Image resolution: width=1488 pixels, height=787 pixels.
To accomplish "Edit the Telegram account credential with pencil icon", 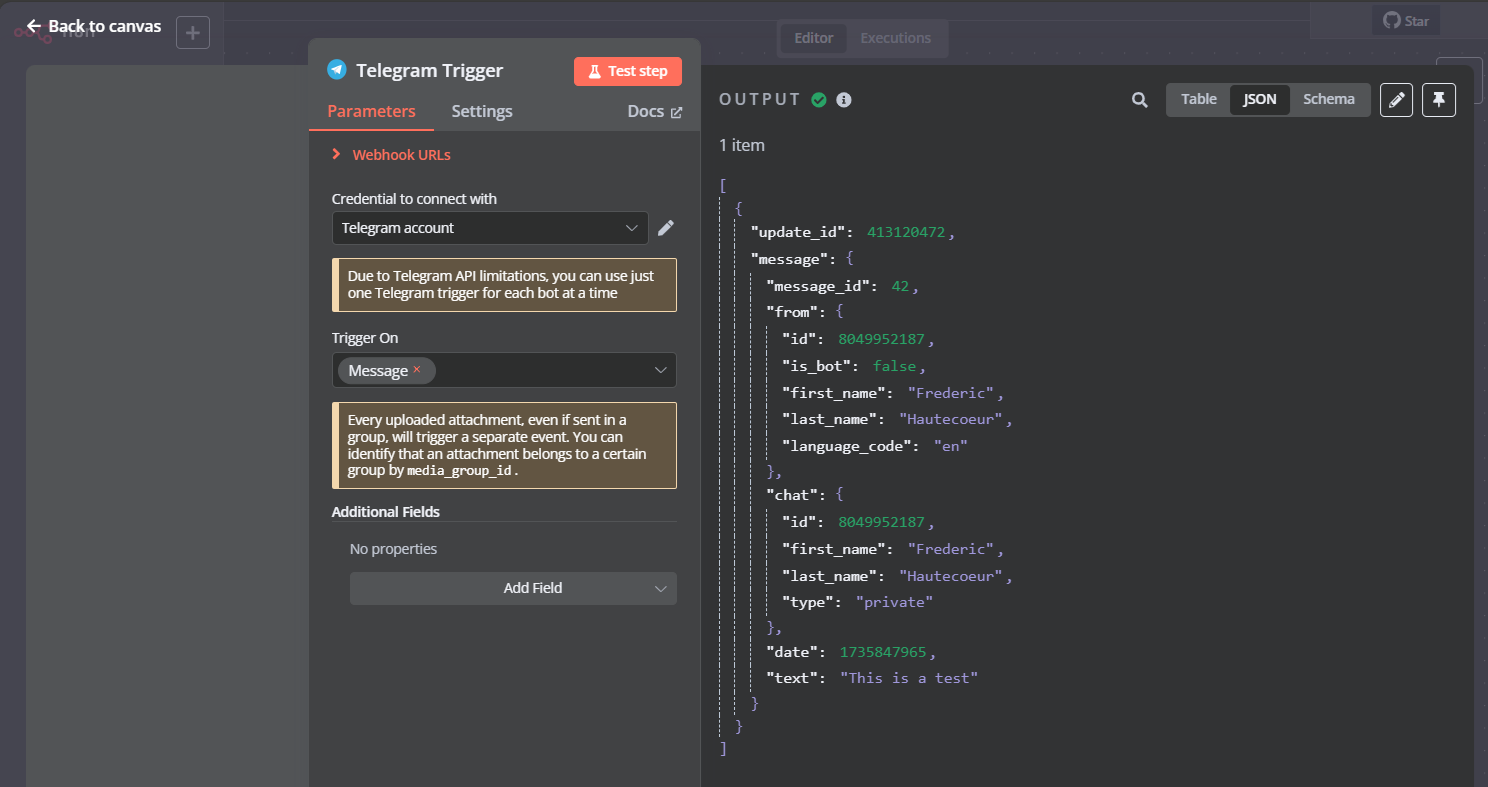I will 665,228.
